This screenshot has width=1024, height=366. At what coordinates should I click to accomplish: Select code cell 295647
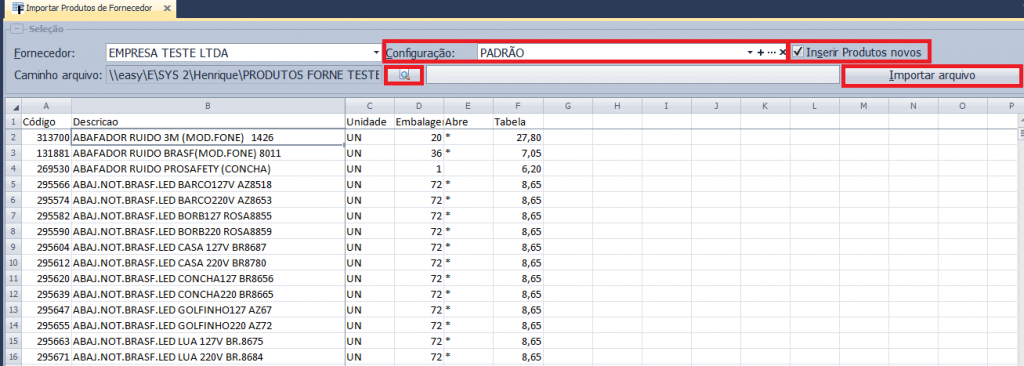pos(46,310)
